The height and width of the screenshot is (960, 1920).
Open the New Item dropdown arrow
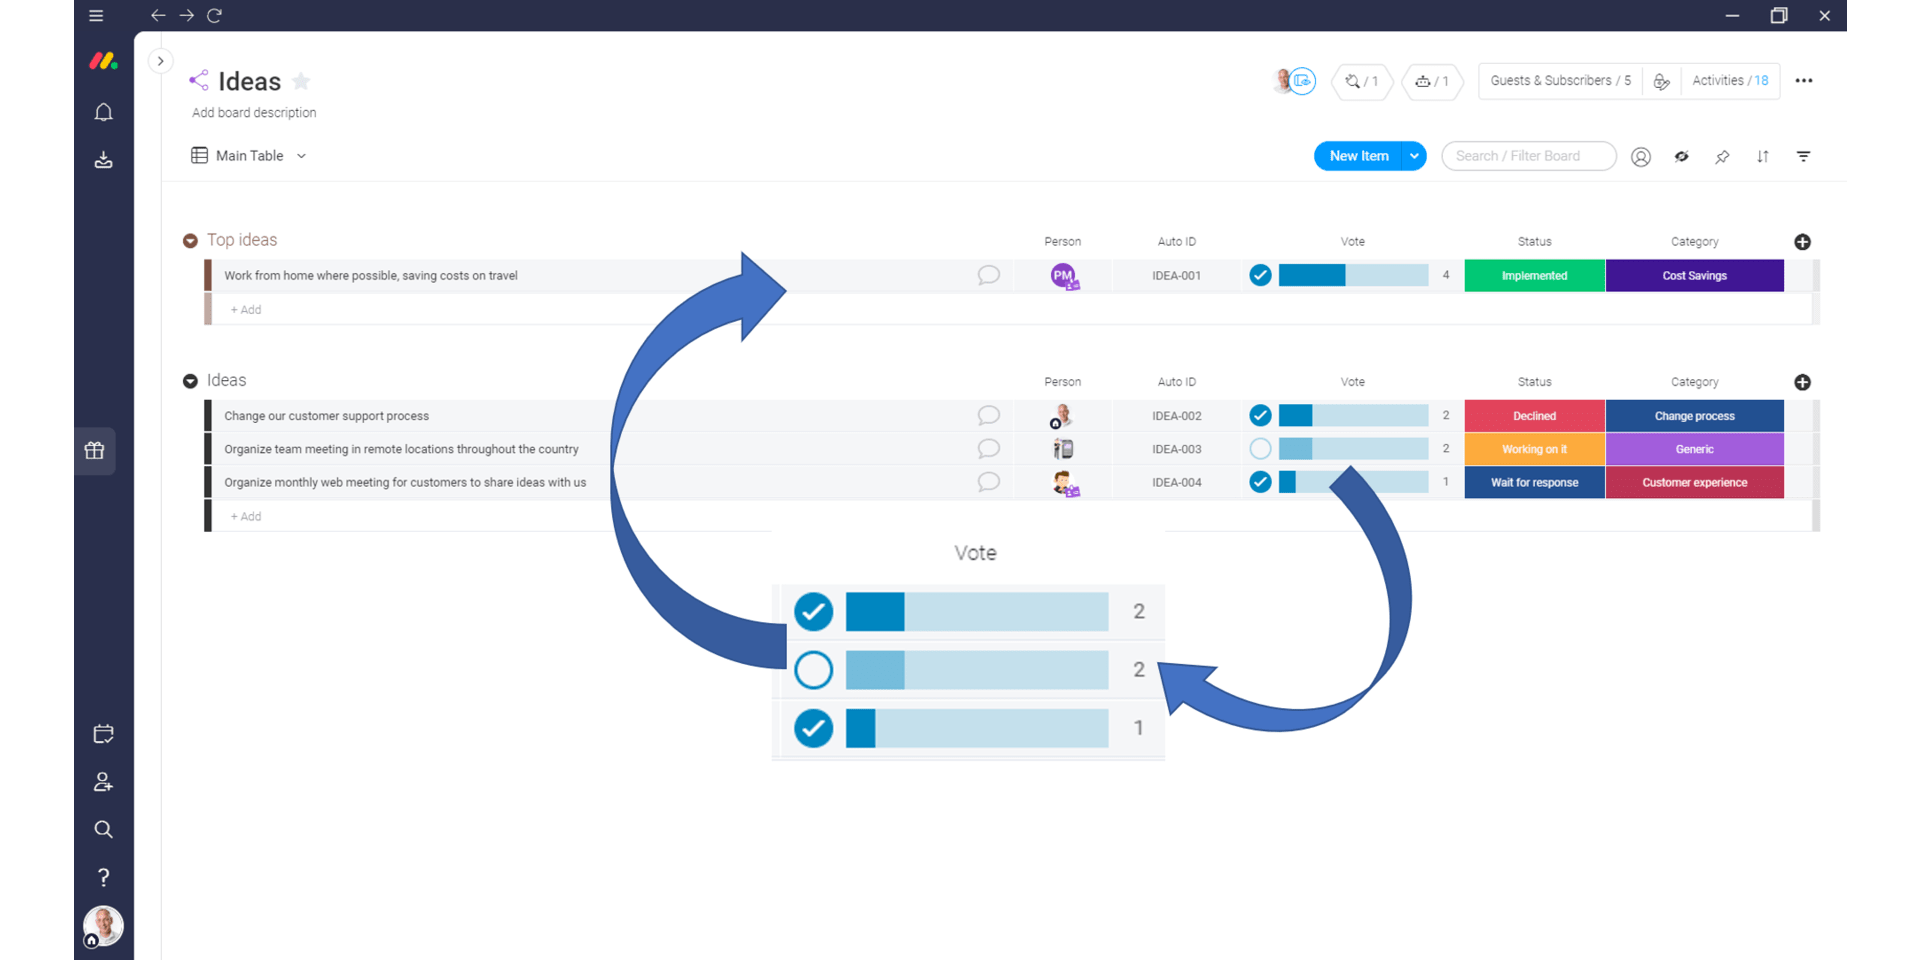pyautogui.click(x=1414, y=156)
